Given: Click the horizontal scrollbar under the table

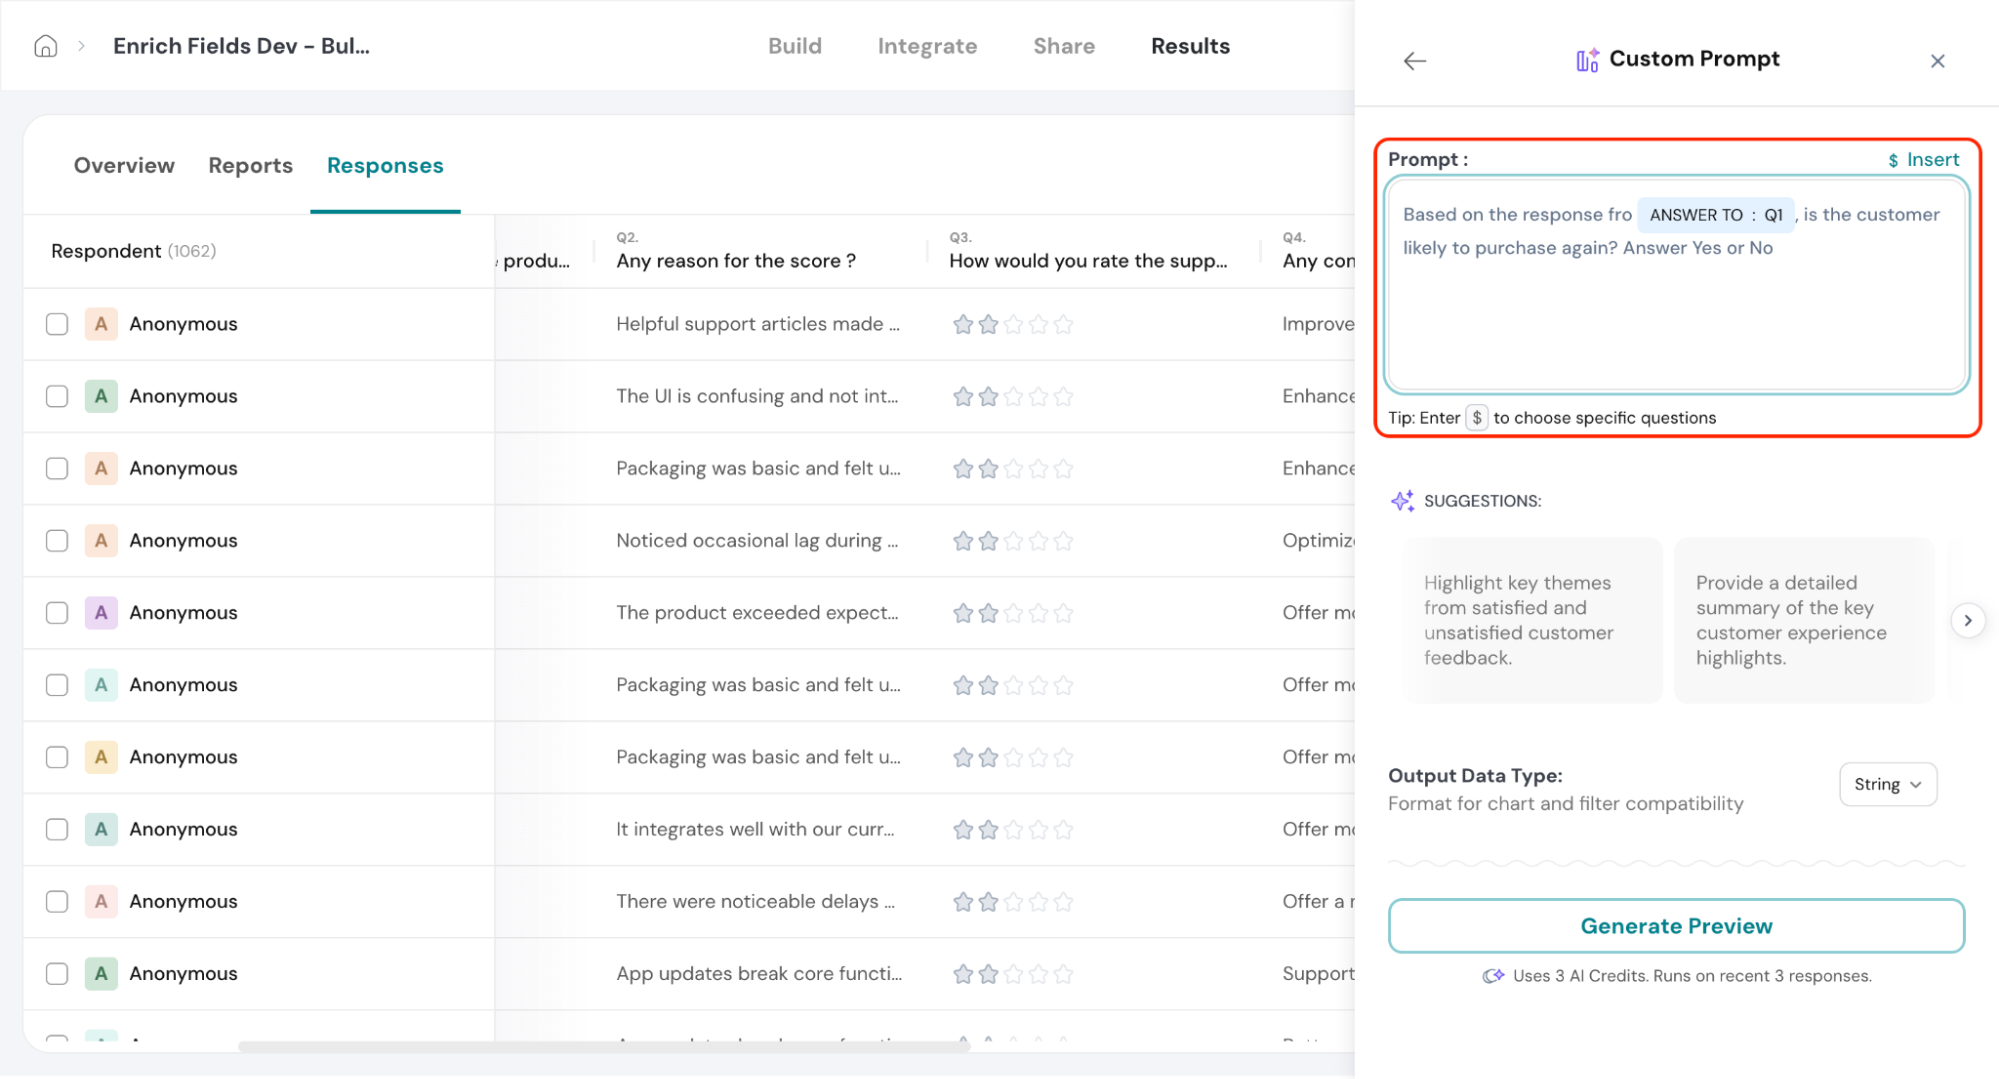Looking at the screenshot, I should [603, 1047].
